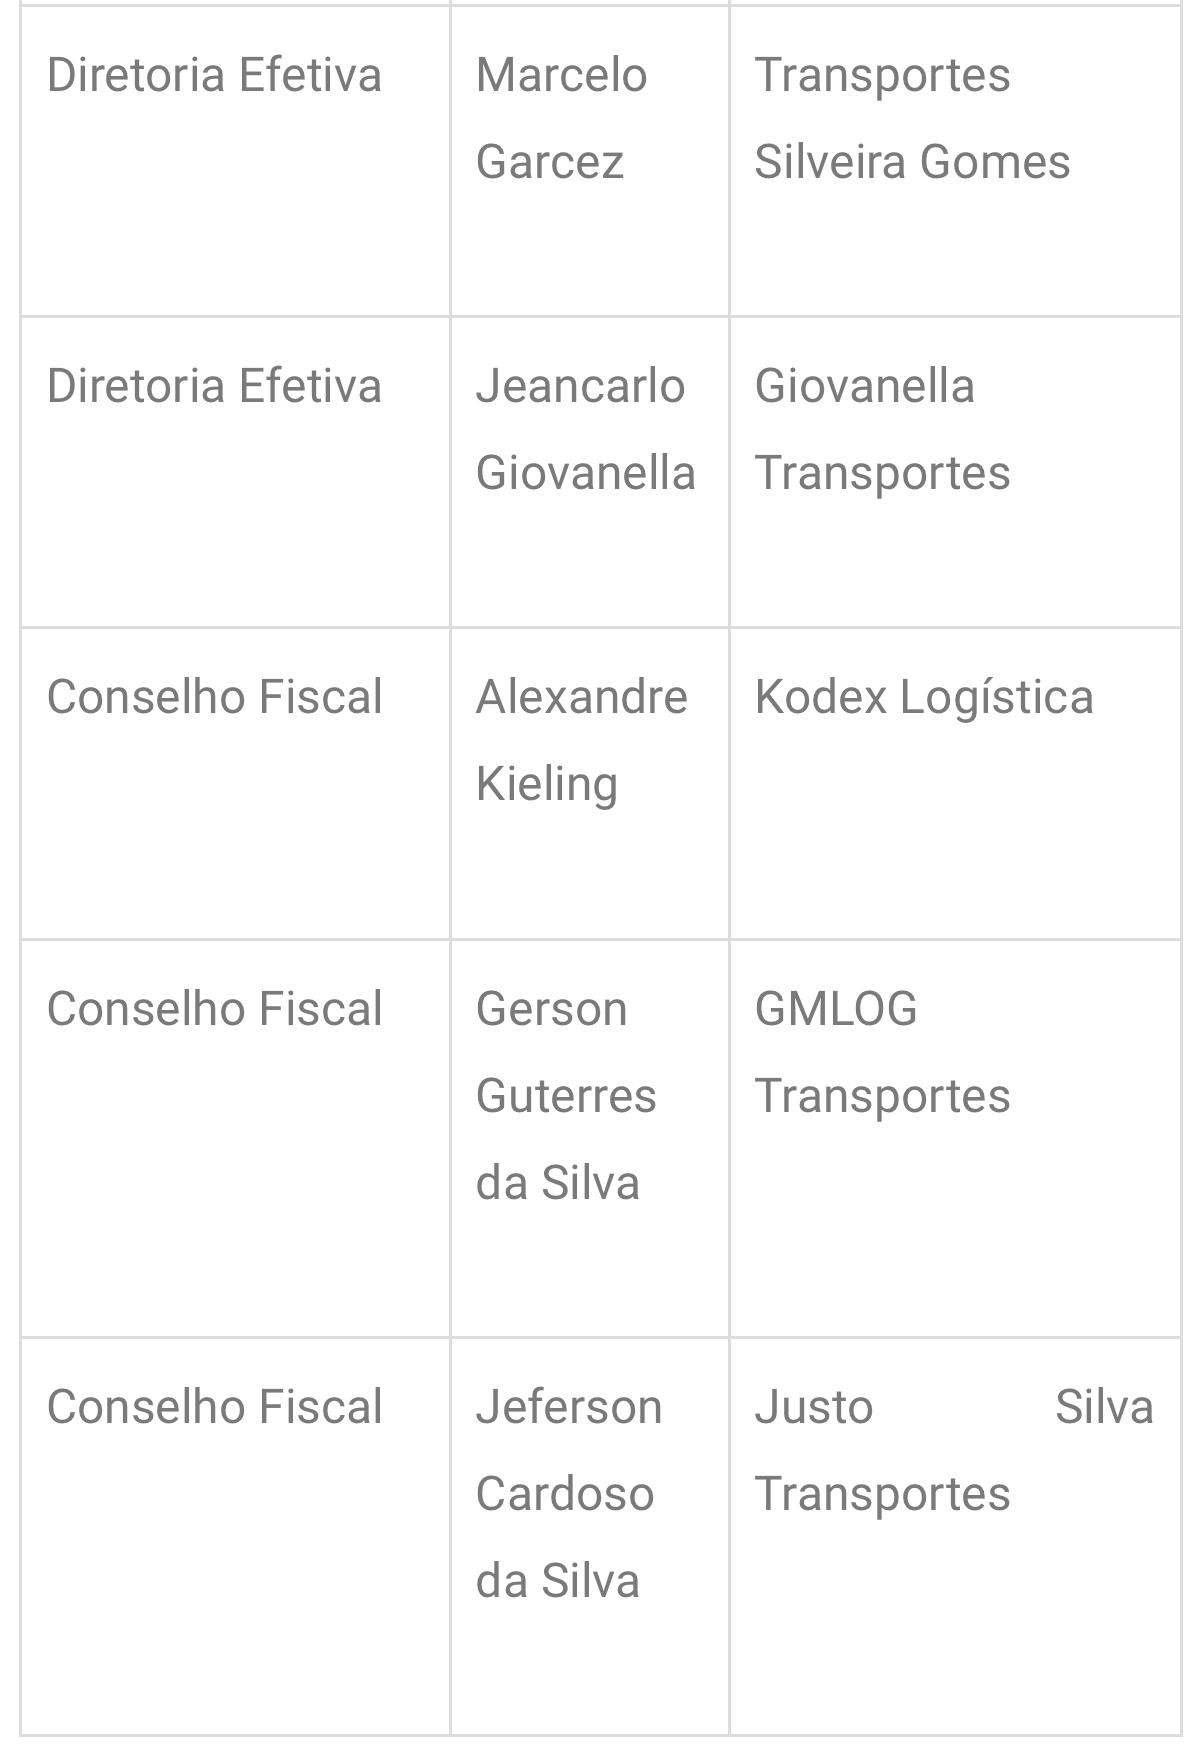
Task: Click the word Logística
Action: point(996,698)
